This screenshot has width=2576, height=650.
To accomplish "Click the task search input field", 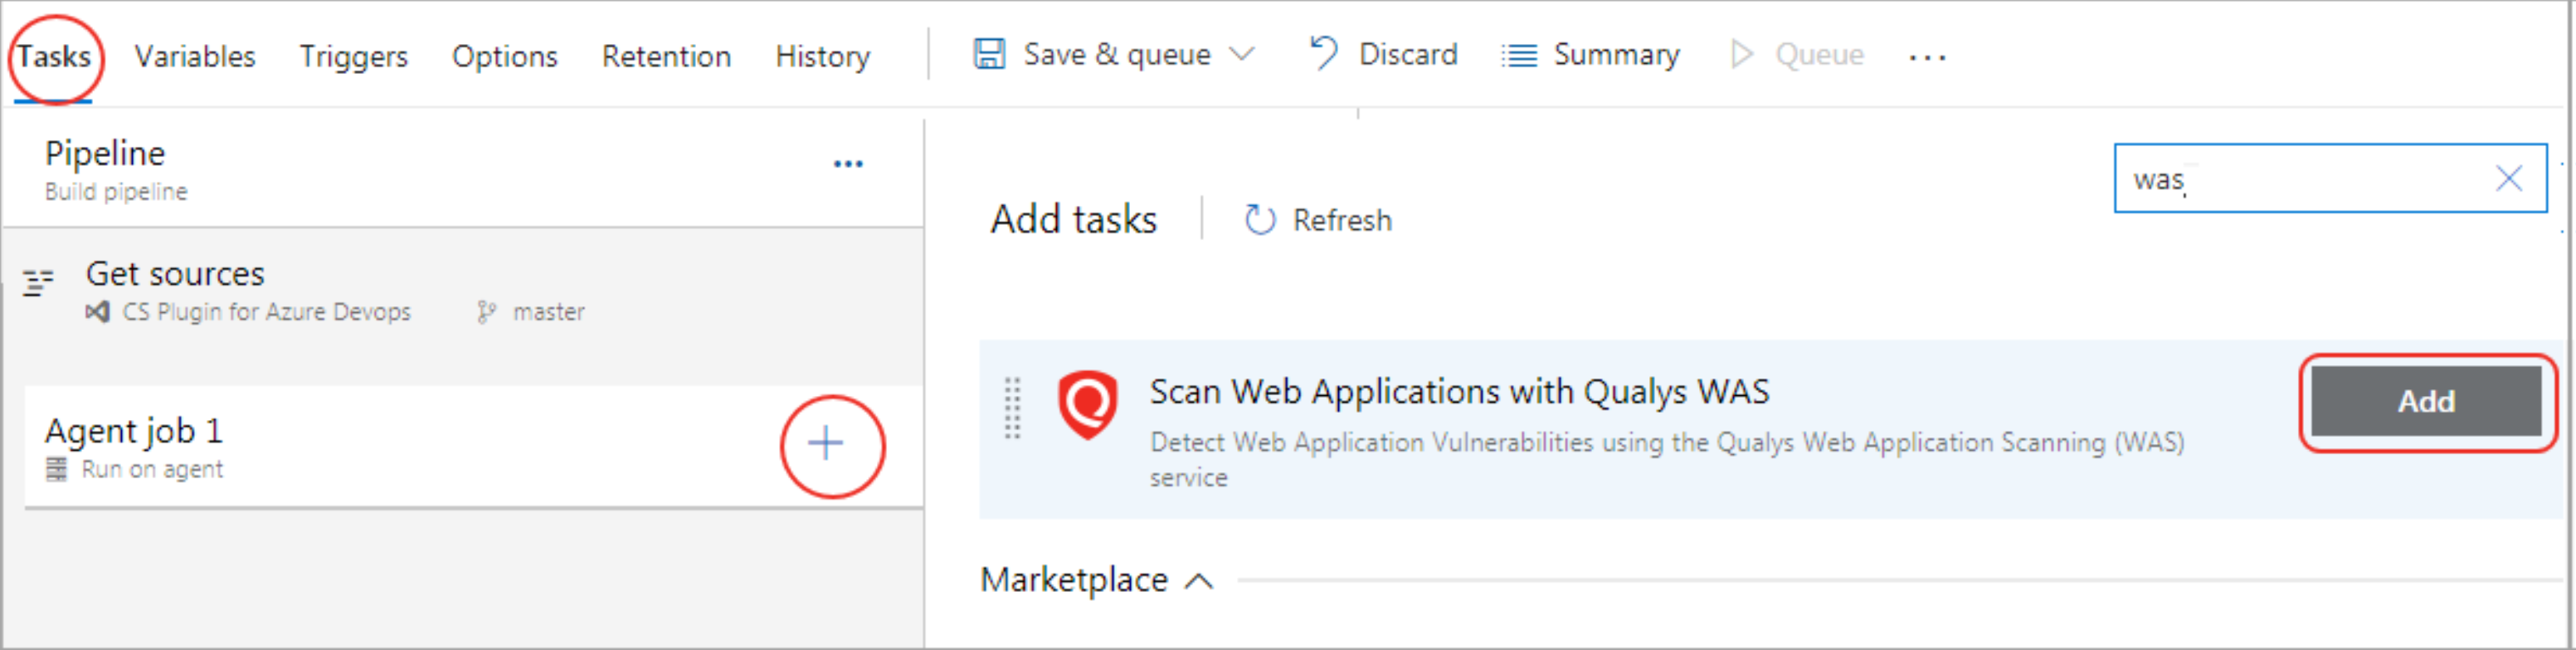I will click(x=2300, y=179).
